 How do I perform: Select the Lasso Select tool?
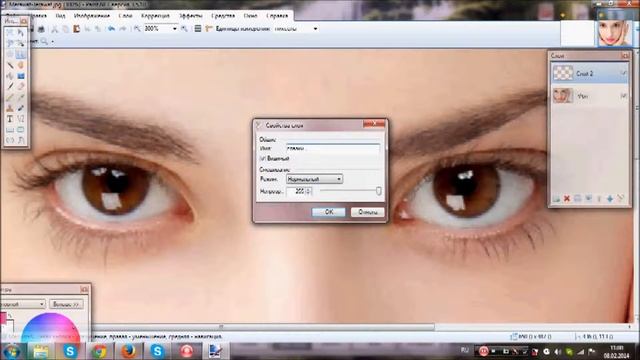[10, 43]
